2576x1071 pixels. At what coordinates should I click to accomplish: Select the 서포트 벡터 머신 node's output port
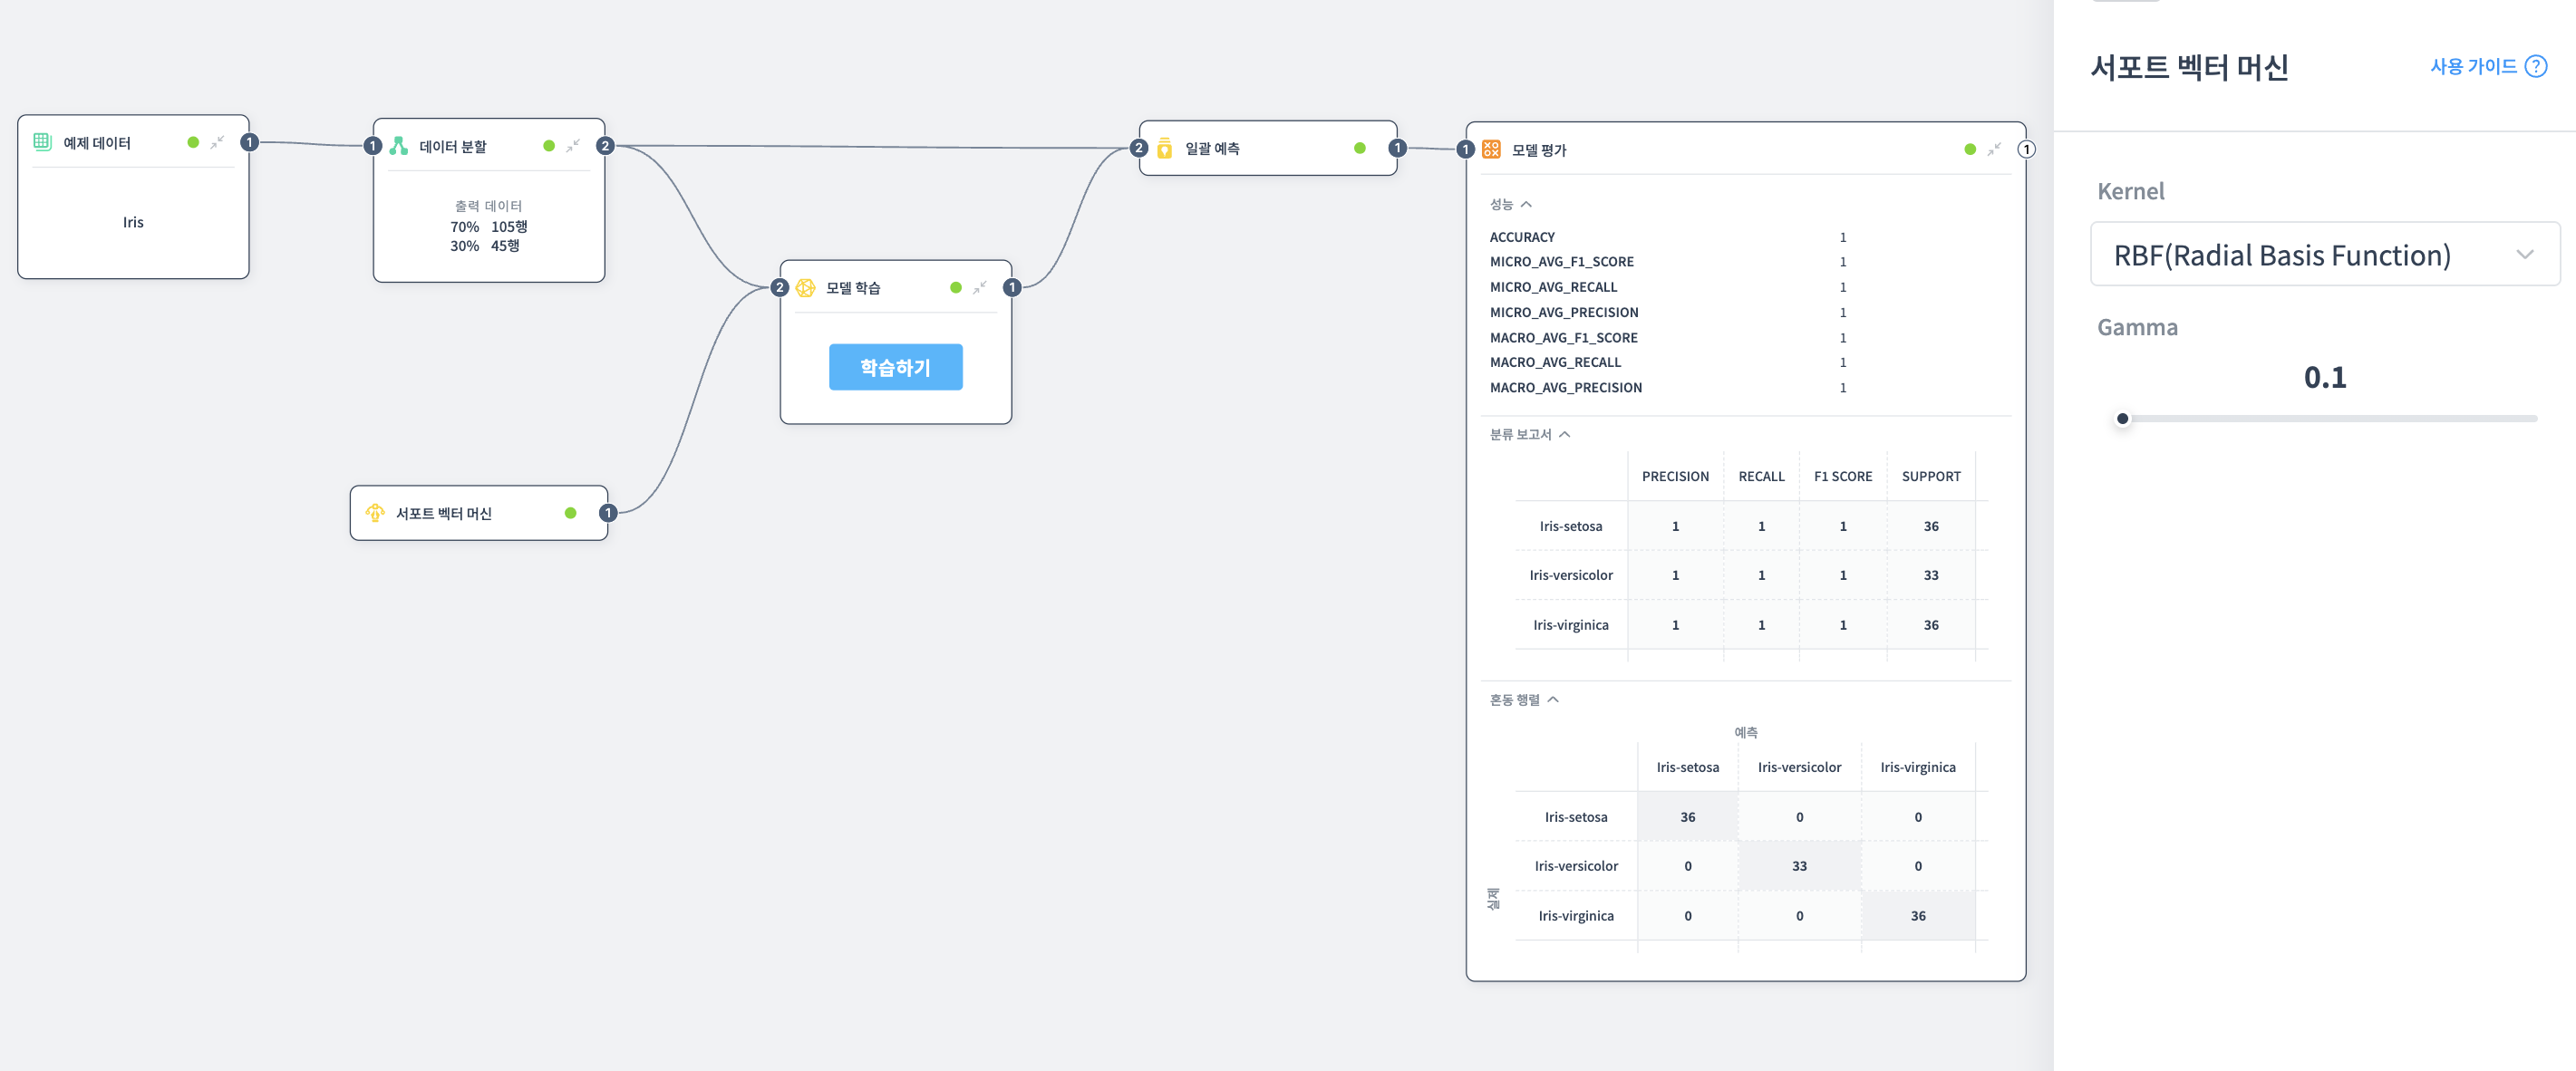pyautogui.click(x=607, y=513)
